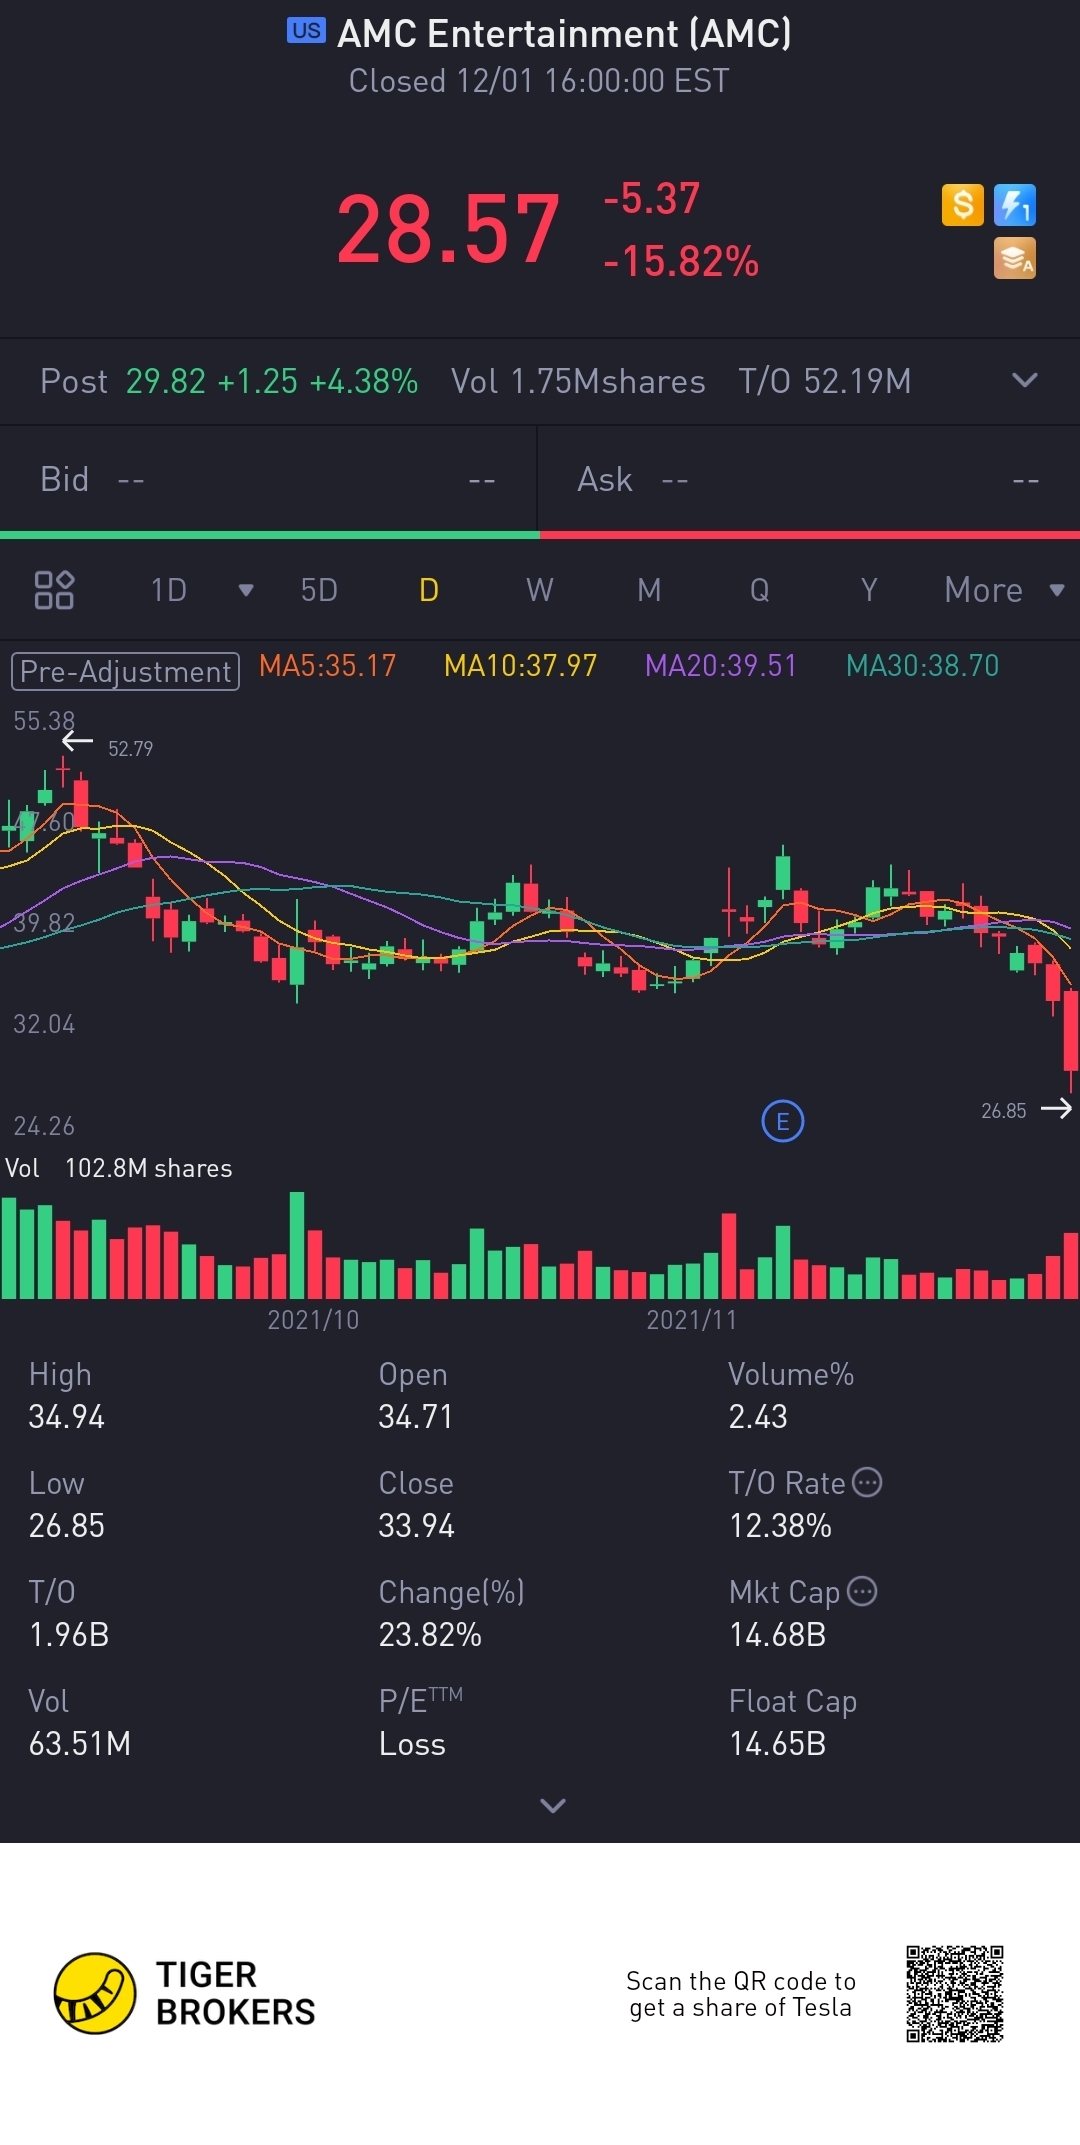The image size is (1080, 2145).
Task: Tap the P/E TTM Loss value
Action: (x=412, y=1744)
